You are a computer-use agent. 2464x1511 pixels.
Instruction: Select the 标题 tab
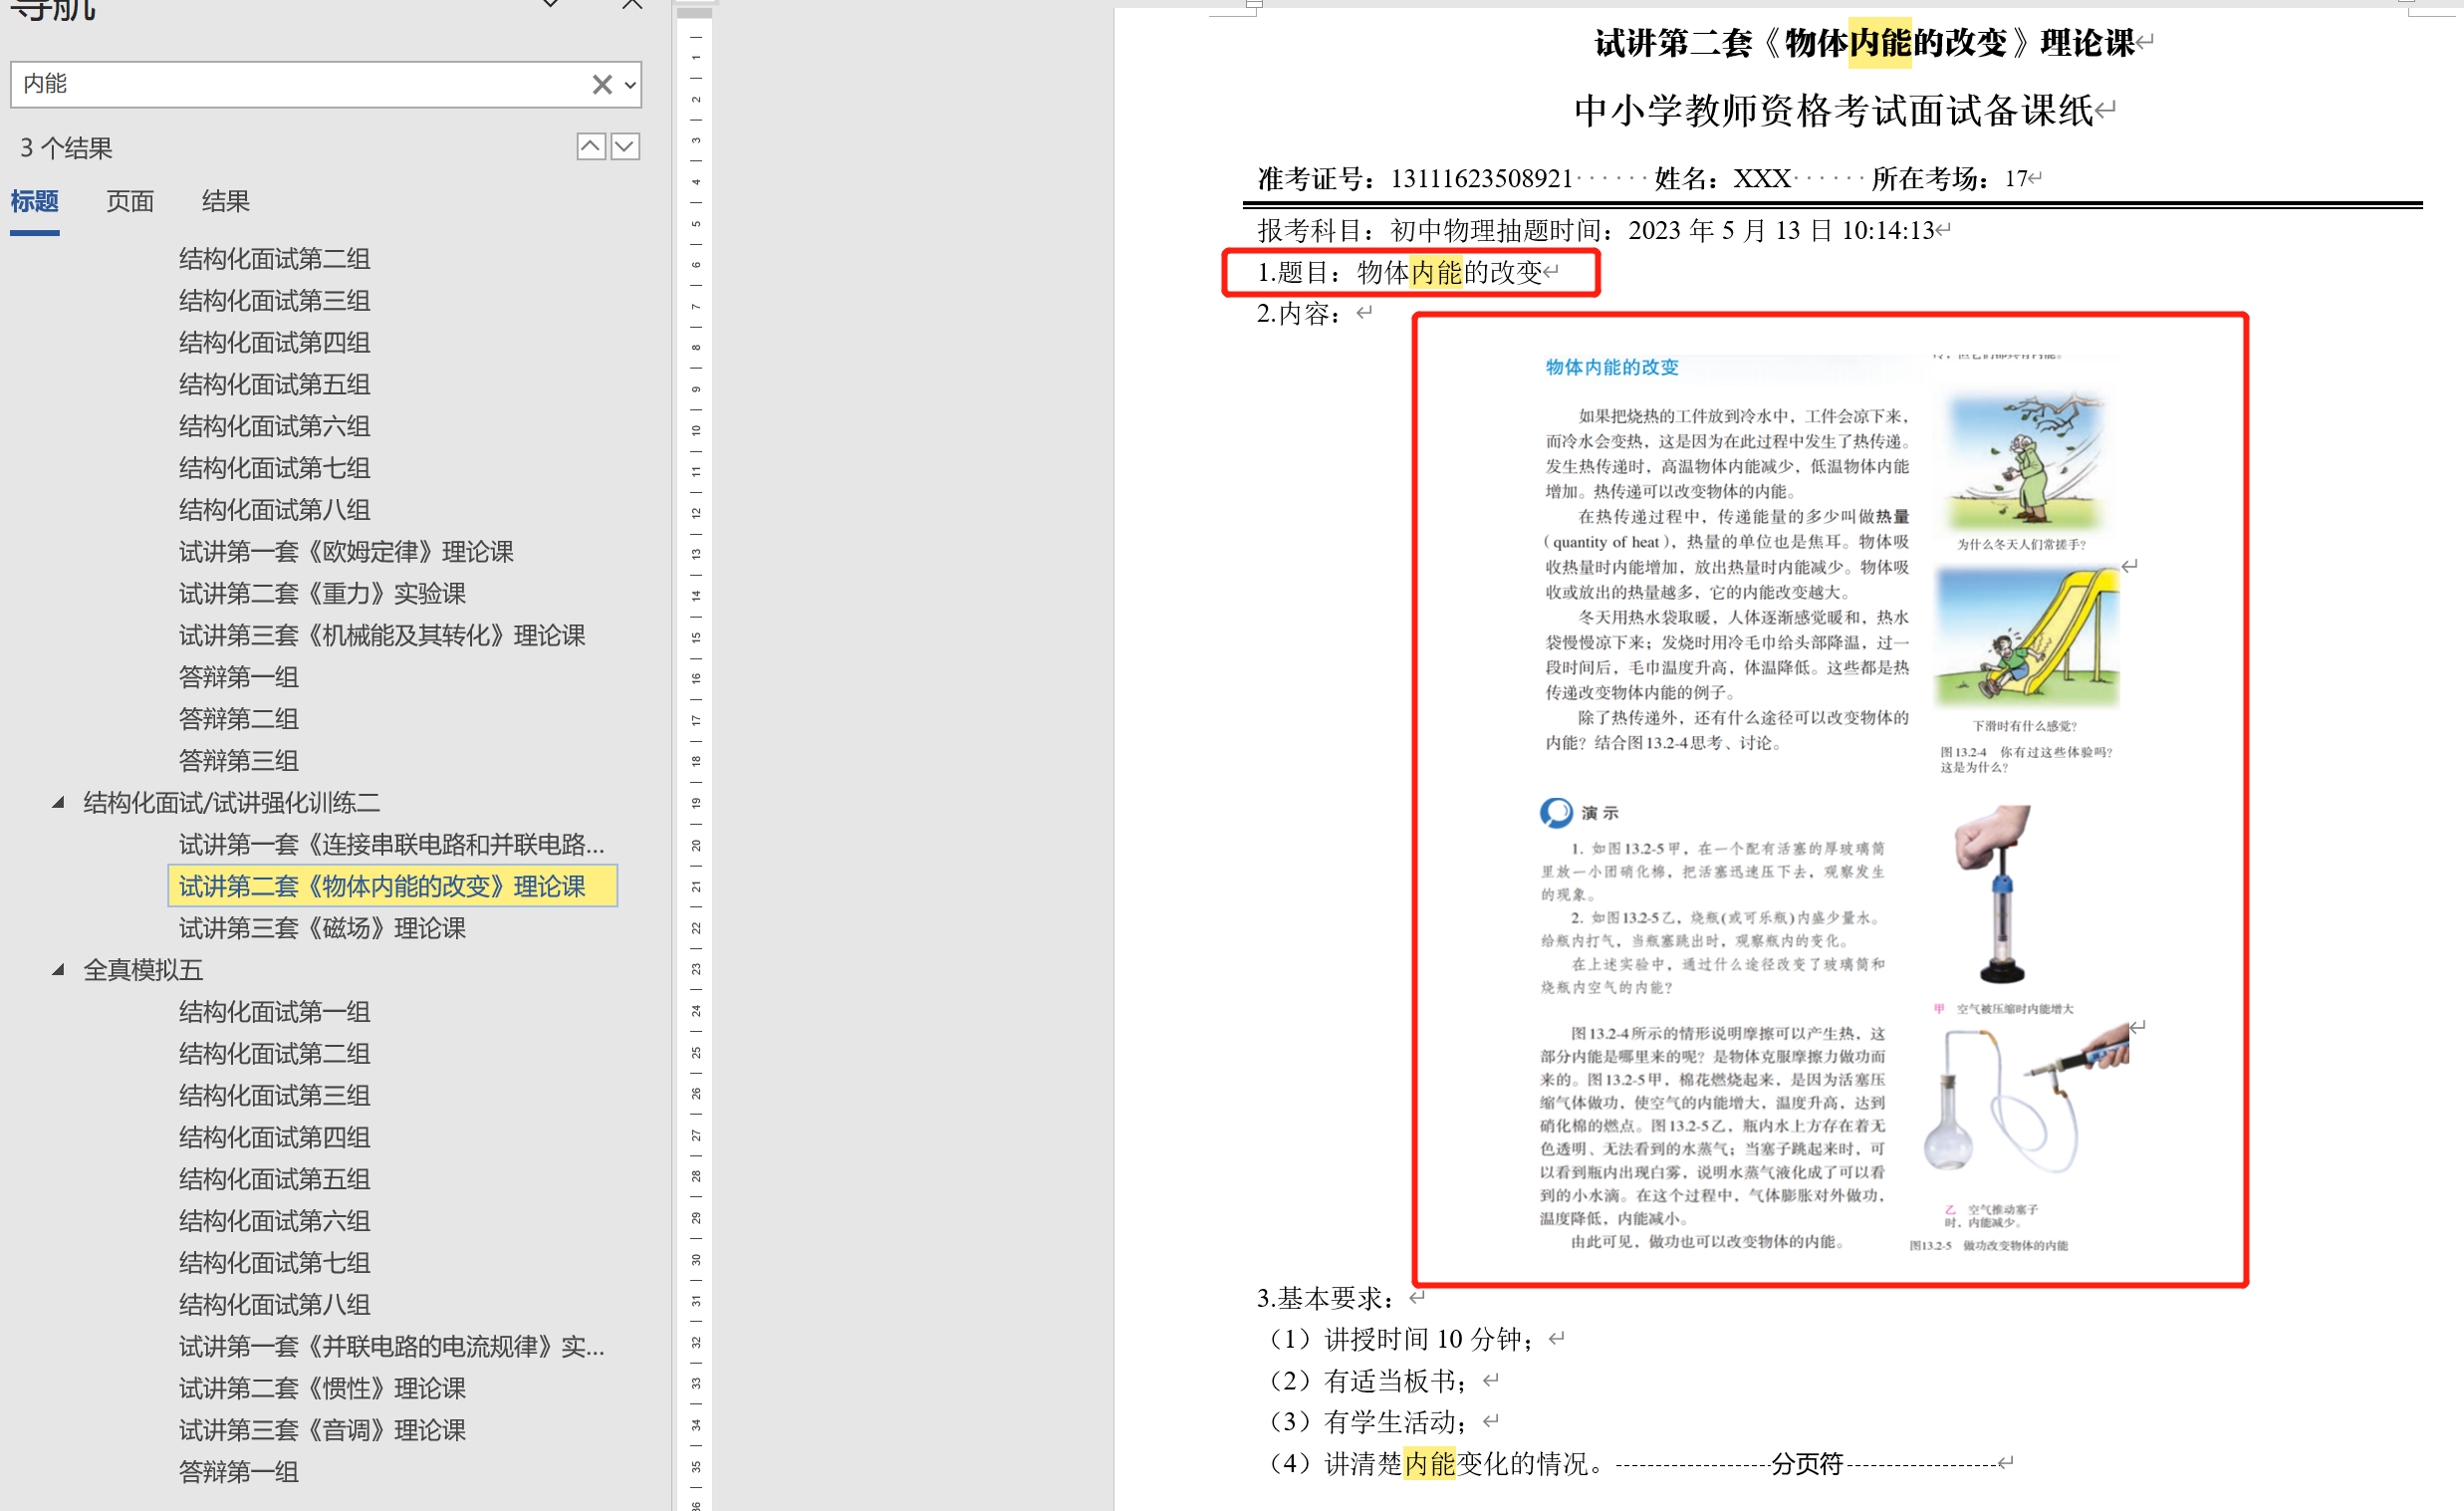35,202
